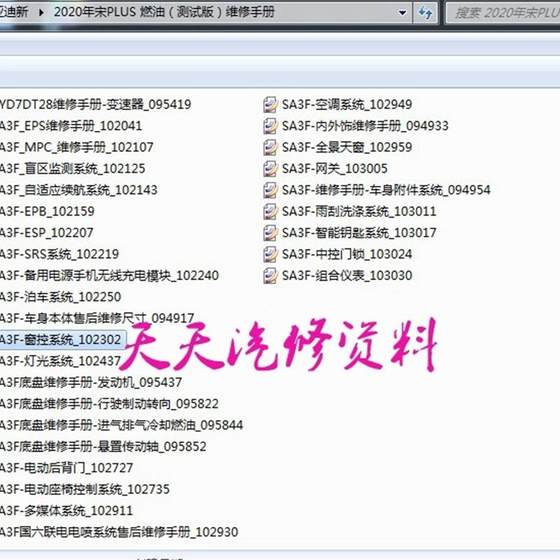Select file A3F_盲区监测系统_102125
The width and height of the screenshot is (560, 560).
(x=73, y=169)
